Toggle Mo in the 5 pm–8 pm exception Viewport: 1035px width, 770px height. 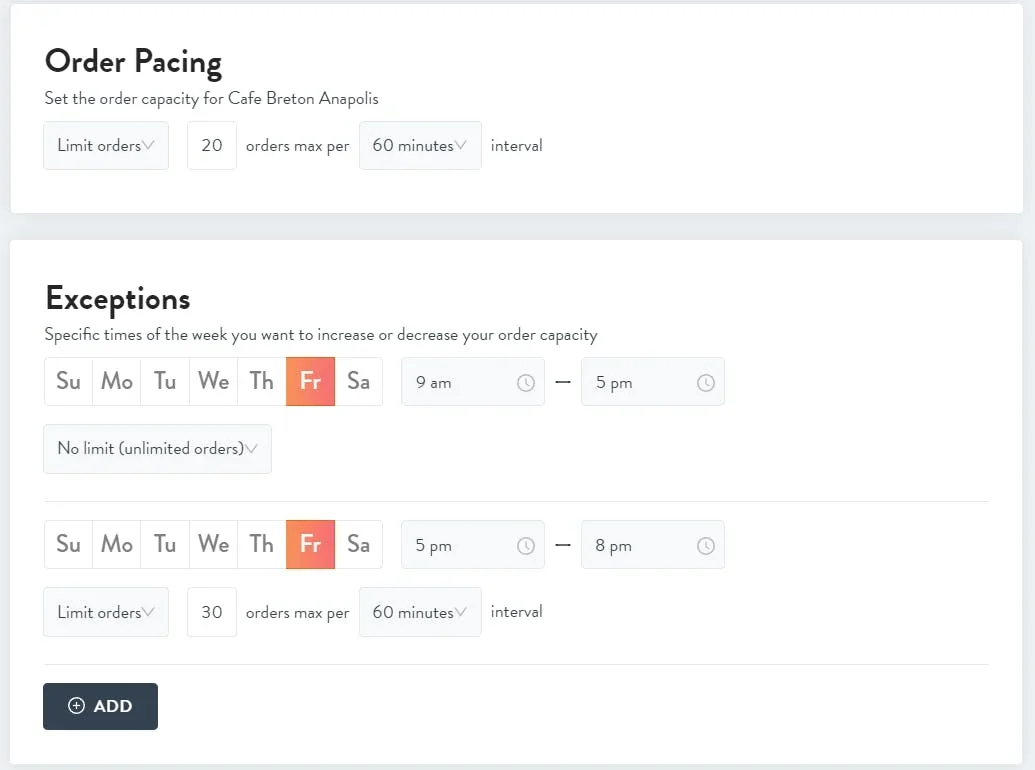117,544
